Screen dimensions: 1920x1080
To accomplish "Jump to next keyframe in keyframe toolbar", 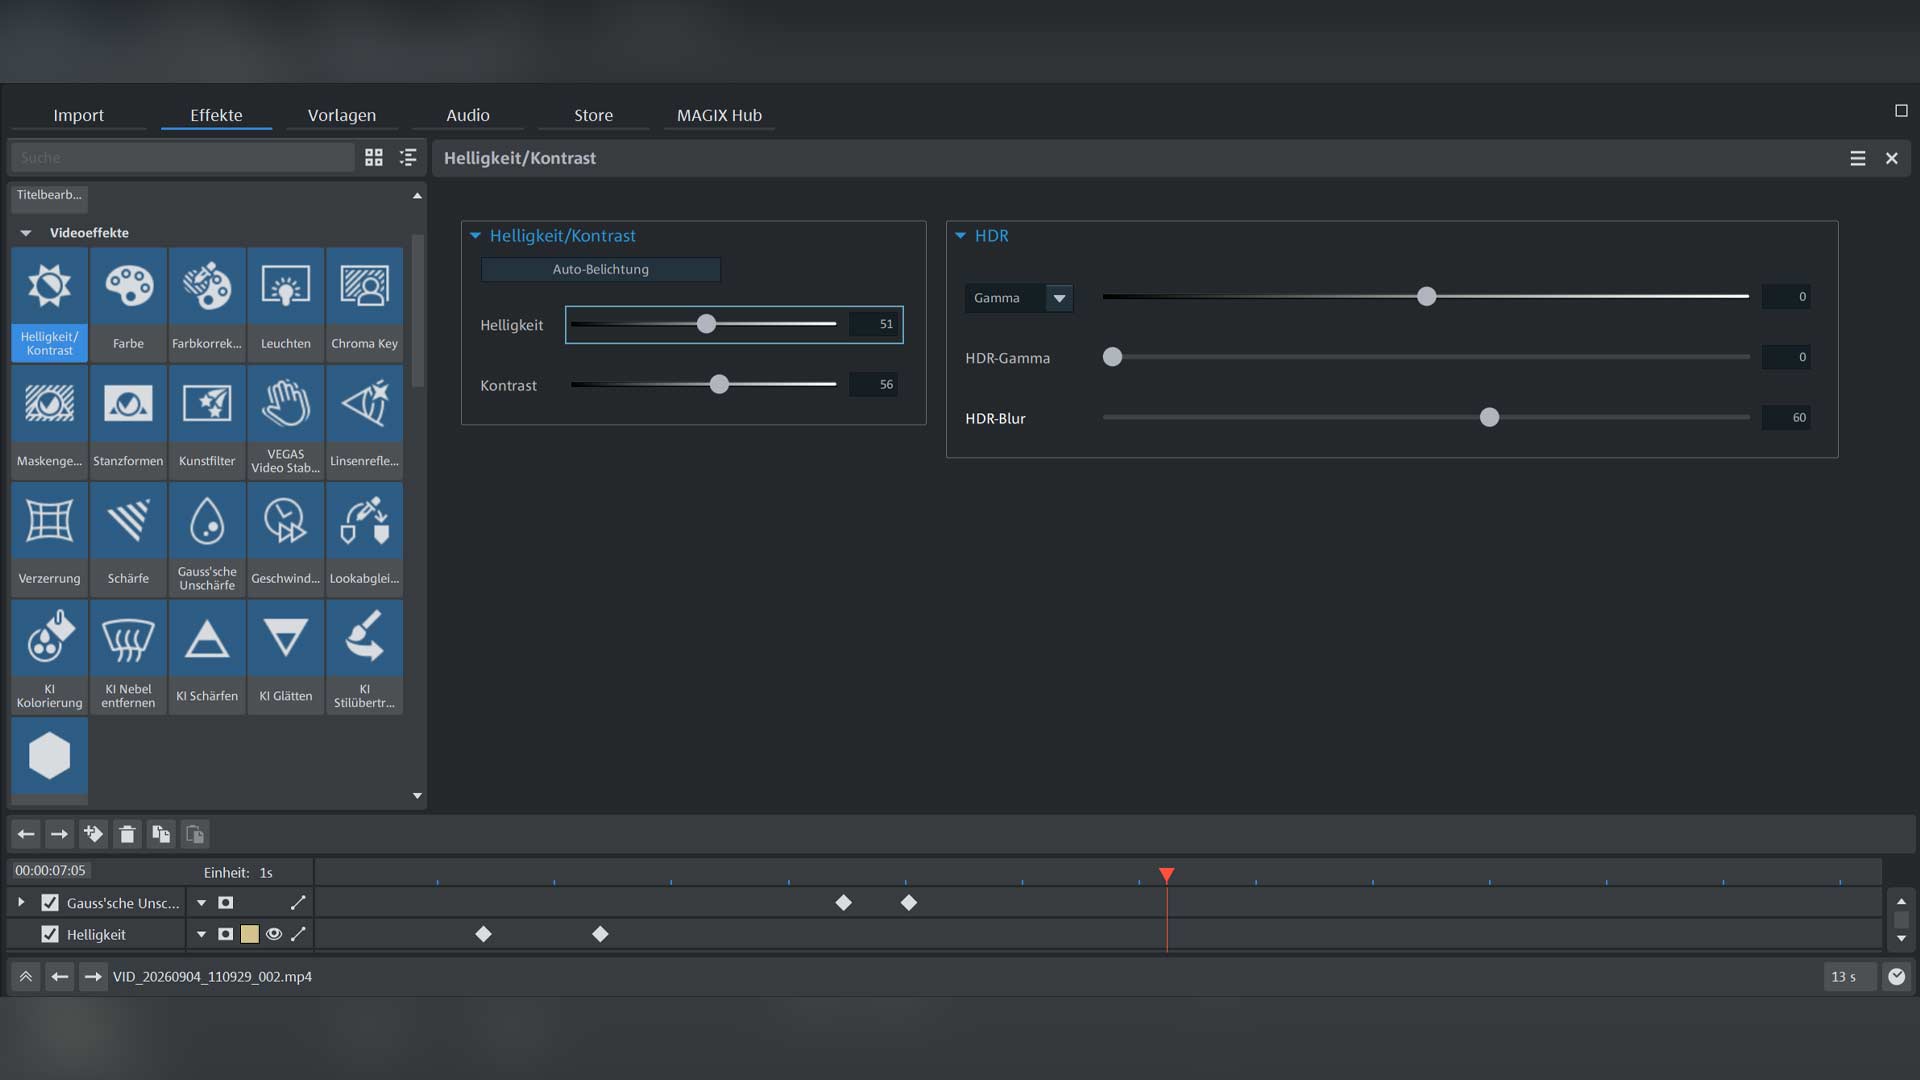I will click(x=59, y=833).
